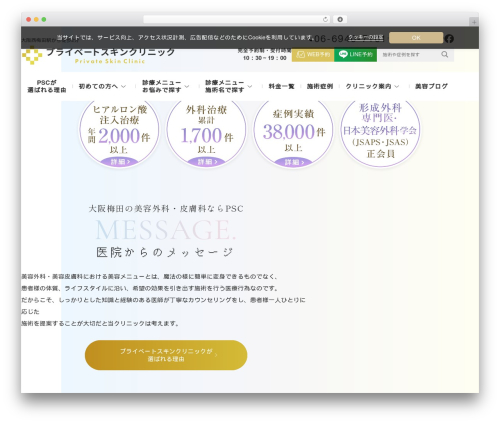Click the OK button on cookie banner
500x423 pixels.
point(416,38)
